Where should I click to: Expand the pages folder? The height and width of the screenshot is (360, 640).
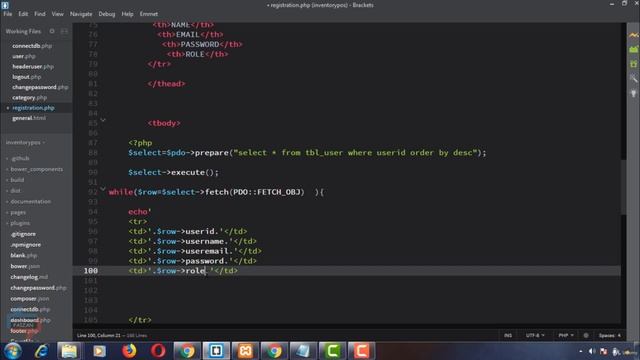(x=17, y=212)
